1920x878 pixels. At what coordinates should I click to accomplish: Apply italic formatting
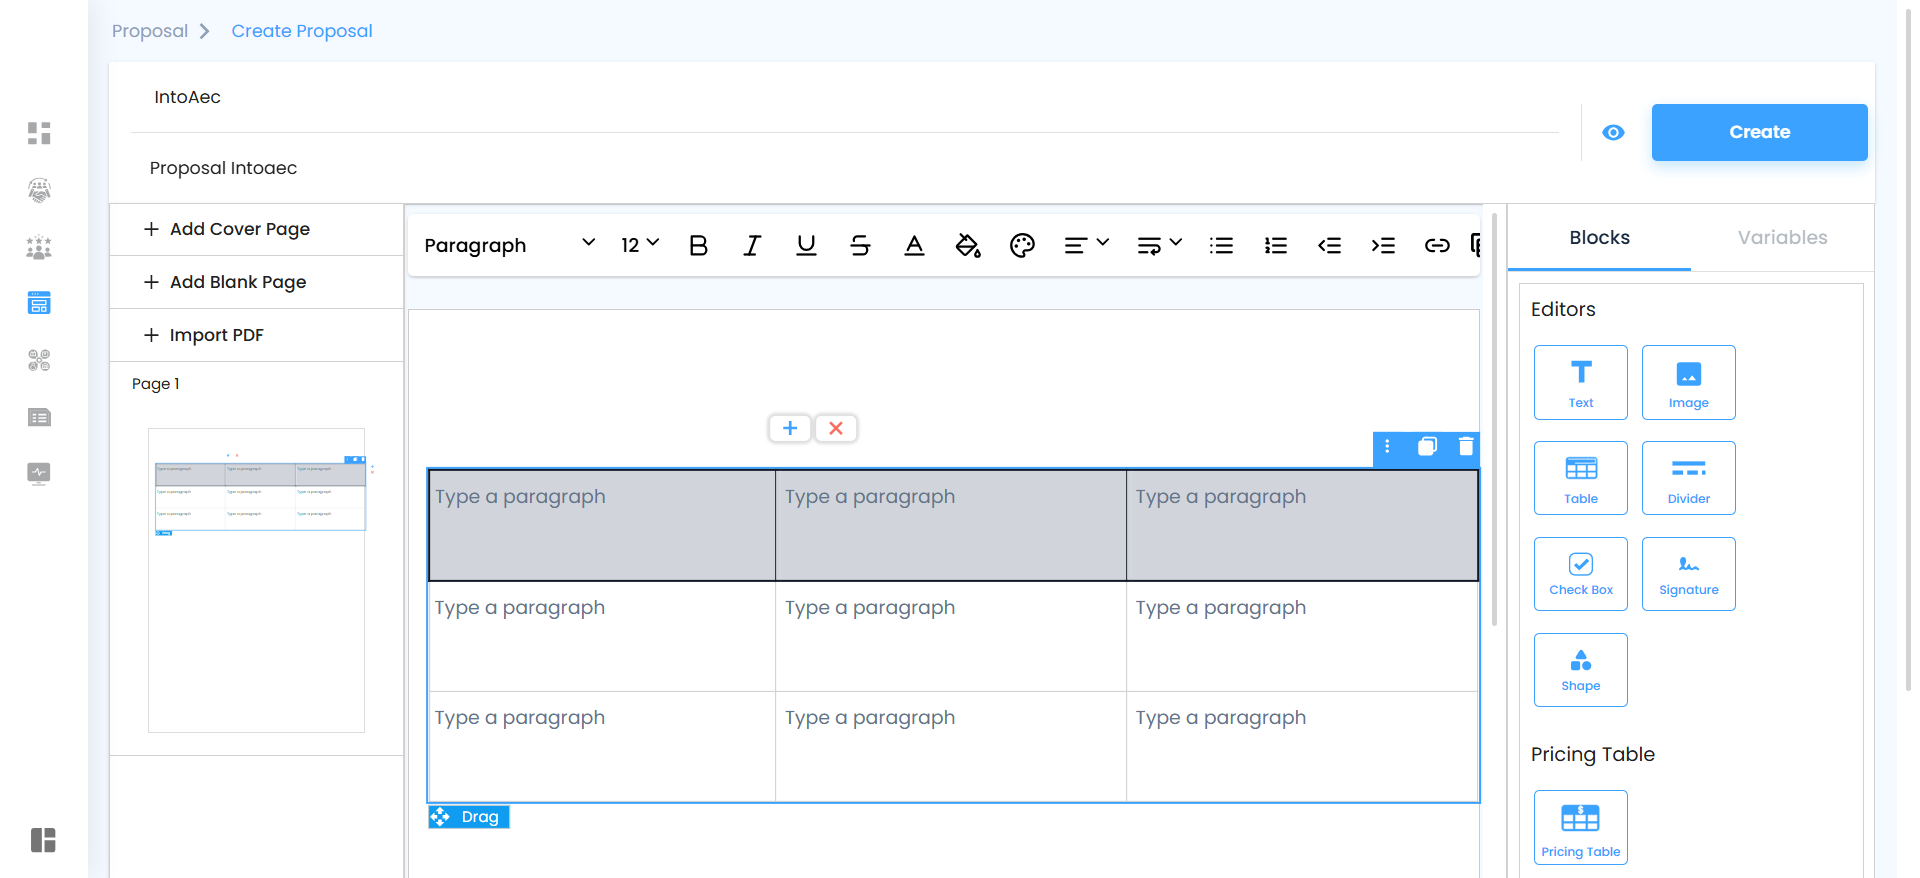[x=752, y=246]
